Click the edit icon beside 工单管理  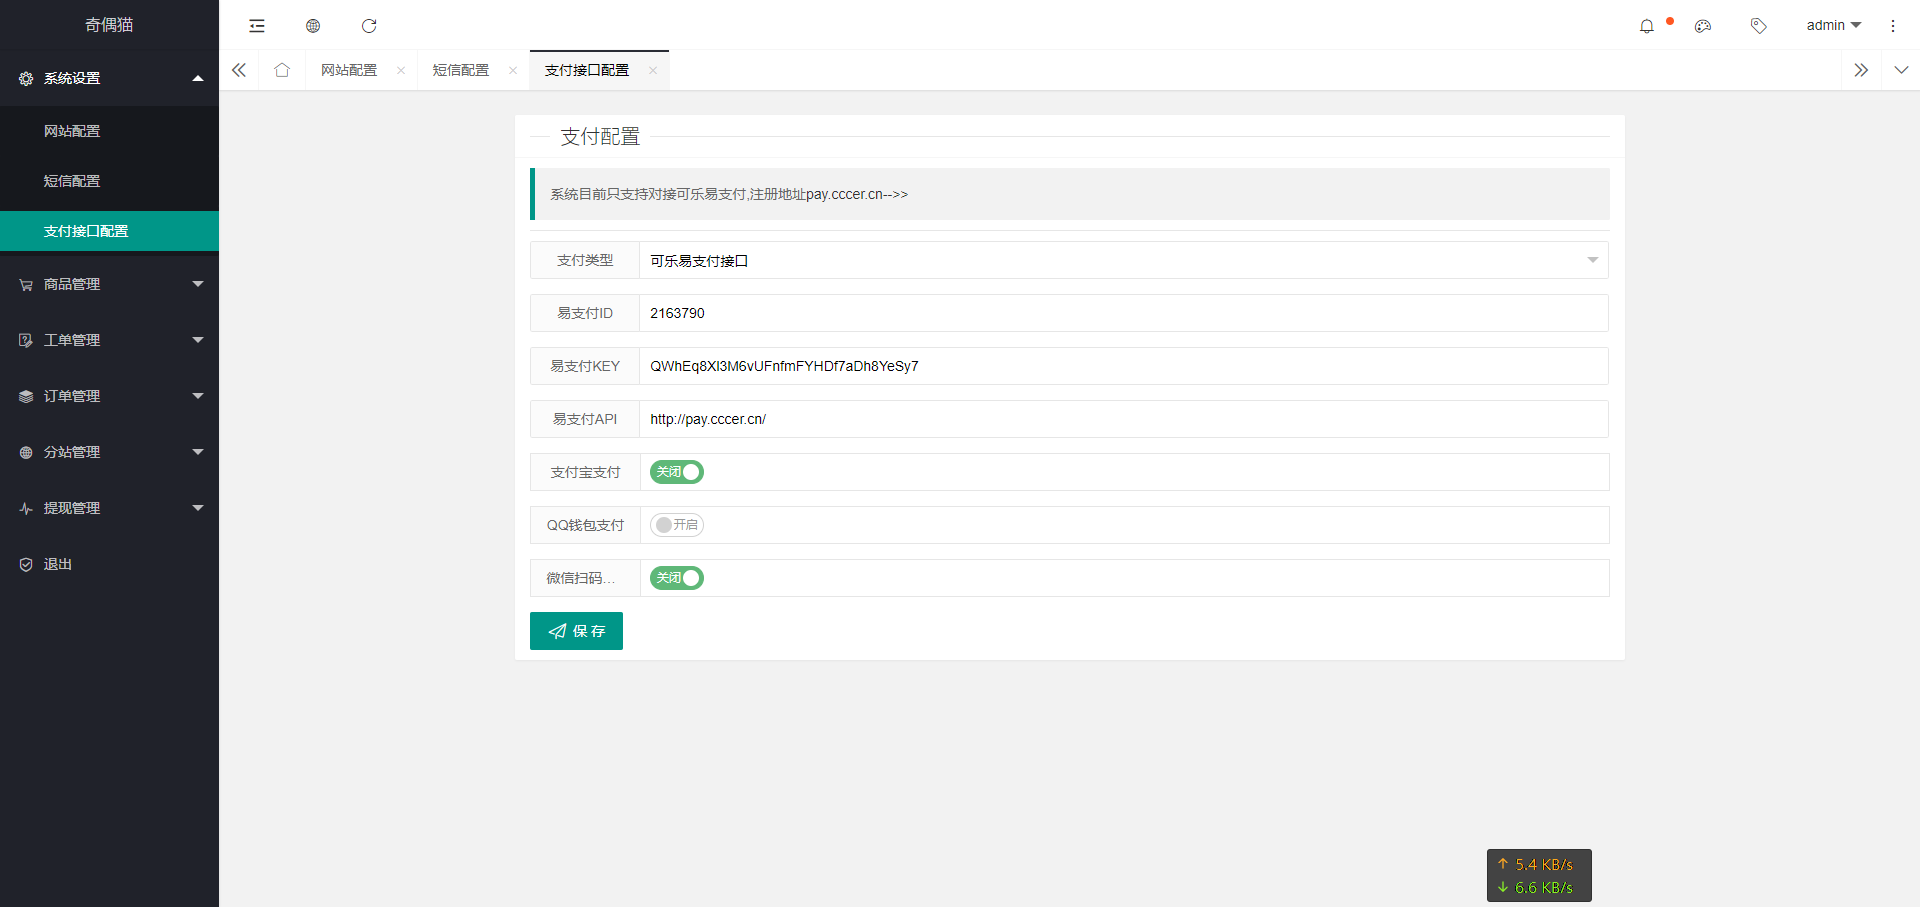(26, 341)
